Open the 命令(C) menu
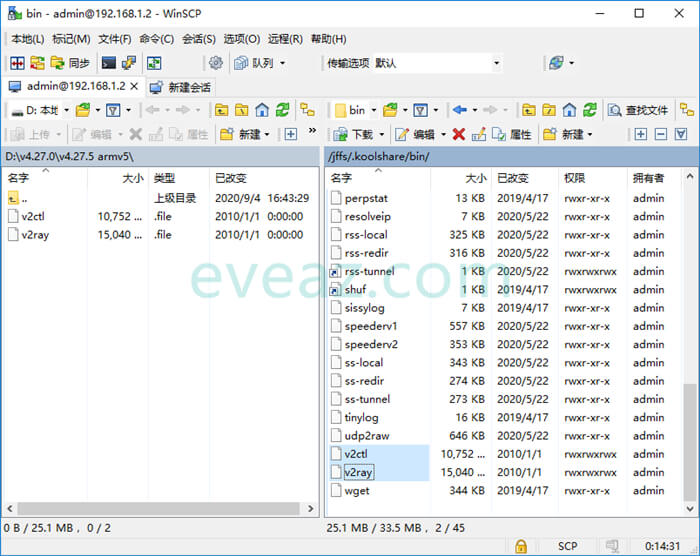Viewport: 700px width, 556px height. tap(157, 39)
